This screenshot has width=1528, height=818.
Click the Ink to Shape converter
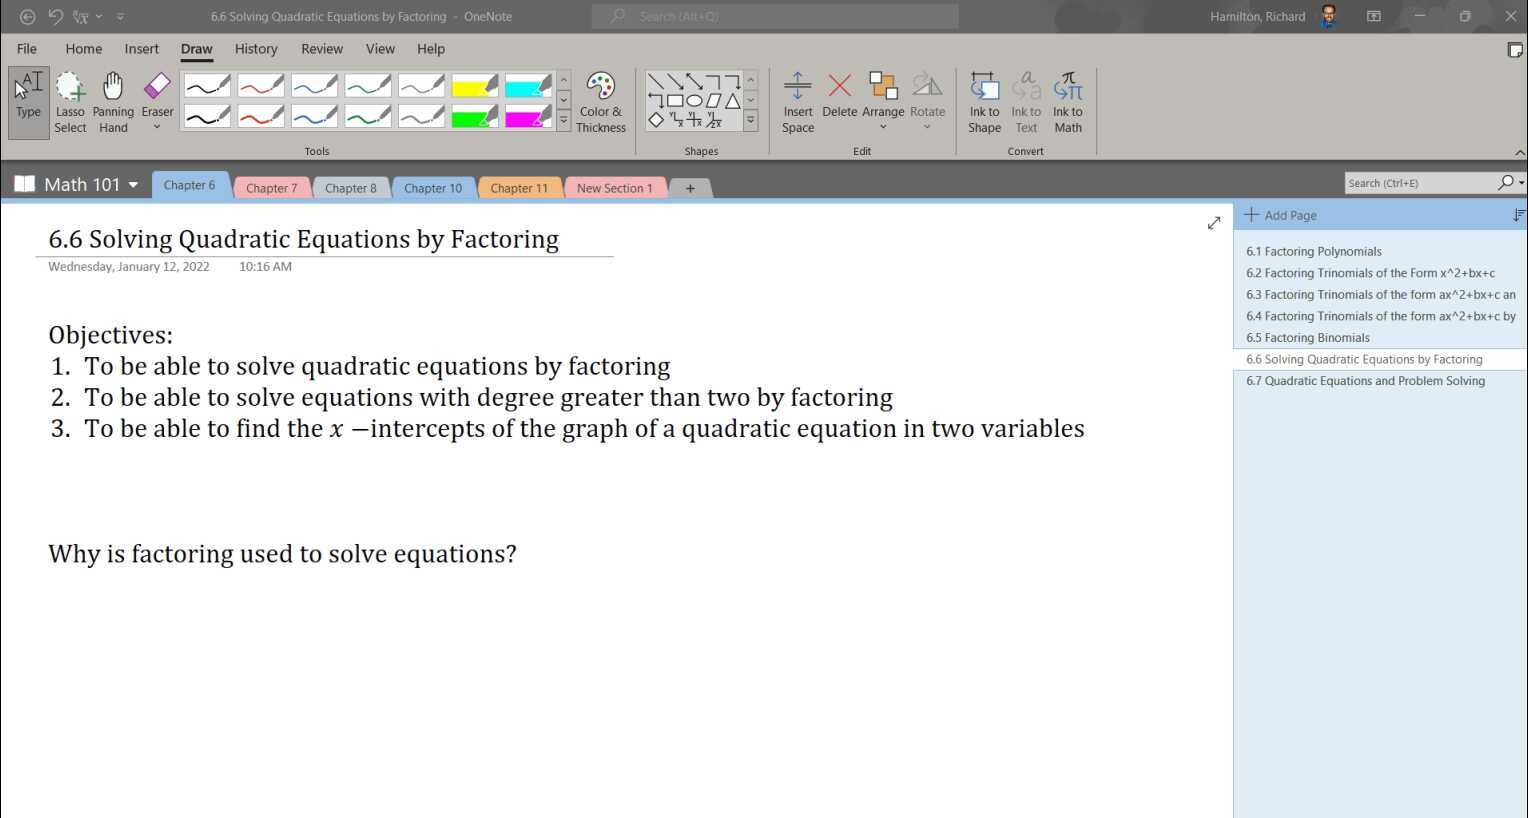984,102
